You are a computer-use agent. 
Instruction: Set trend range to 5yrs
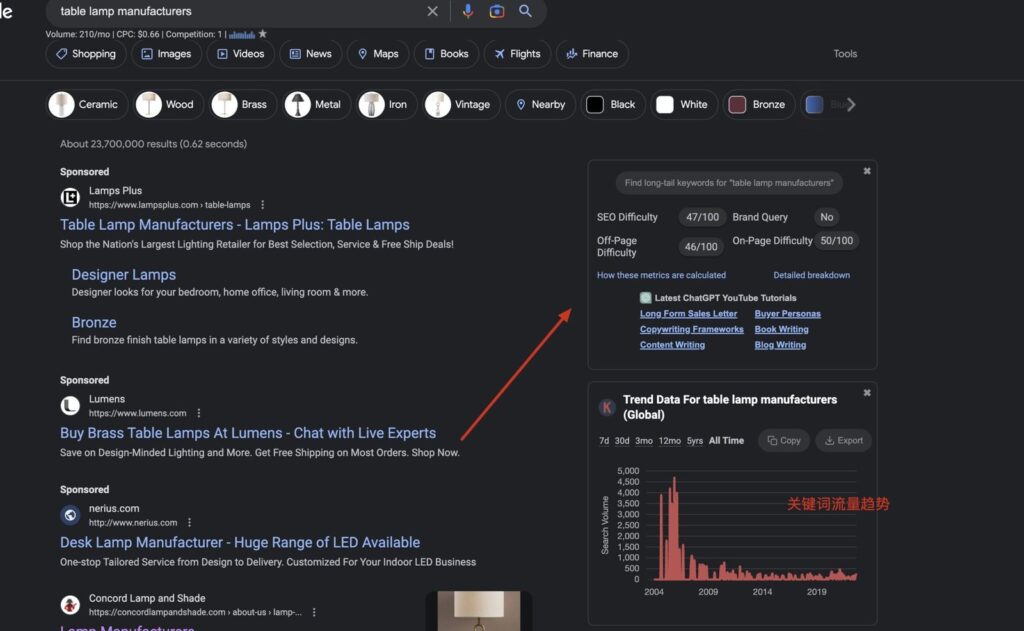tap(695, 441)
